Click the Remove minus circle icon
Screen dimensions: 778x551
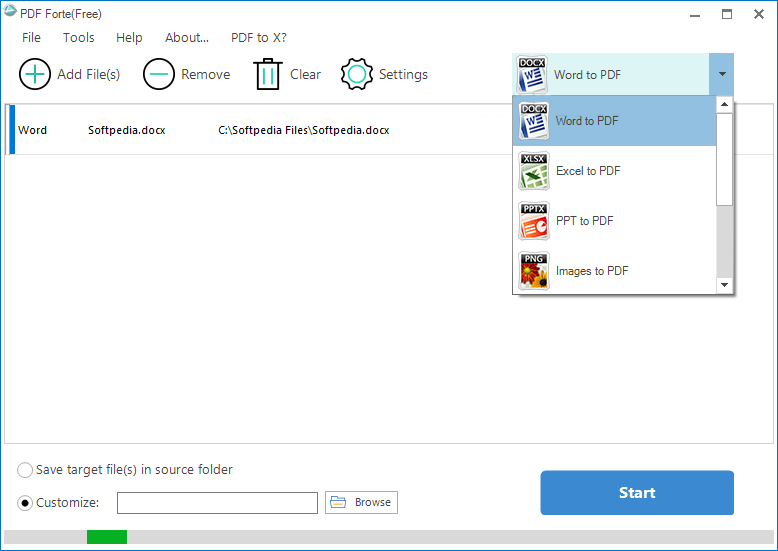click(x=159, y=74)
